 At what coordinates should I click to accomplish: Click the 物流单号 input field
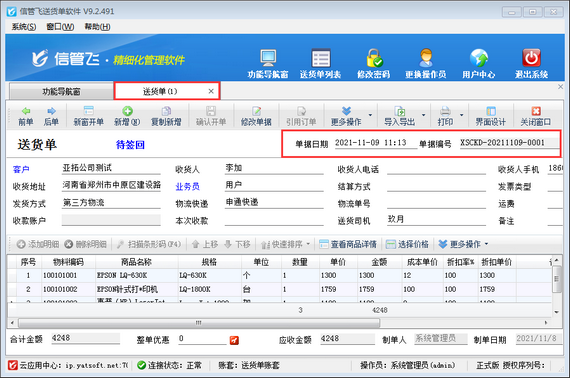436,203
